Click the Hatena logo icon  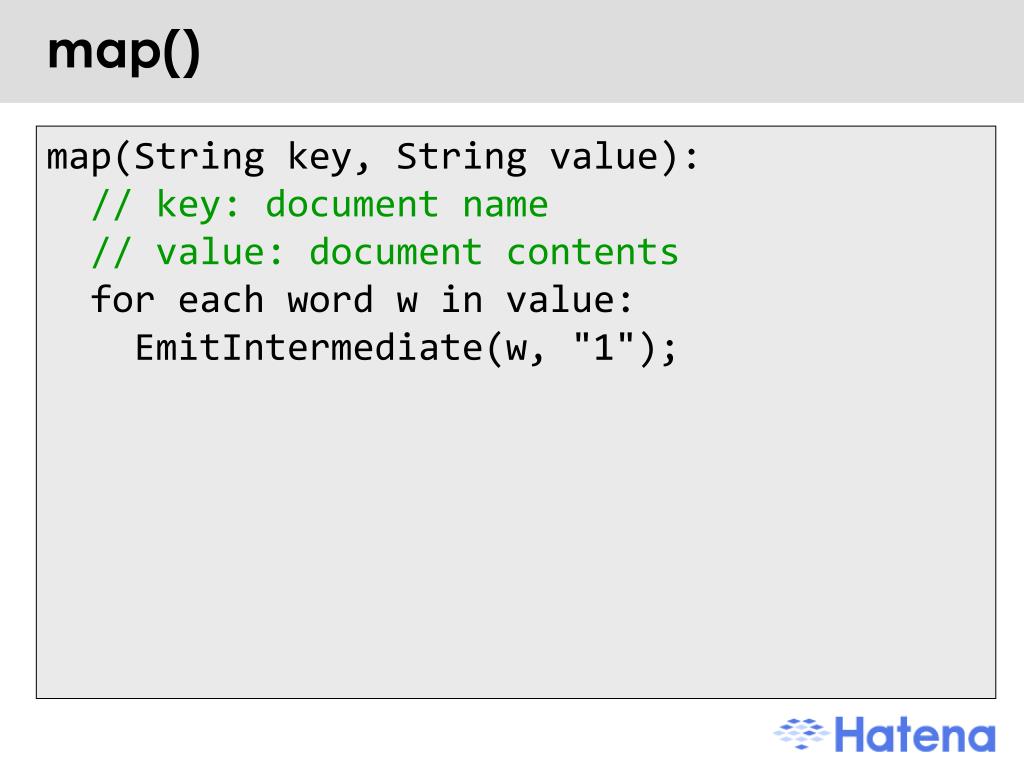(801, 734)
